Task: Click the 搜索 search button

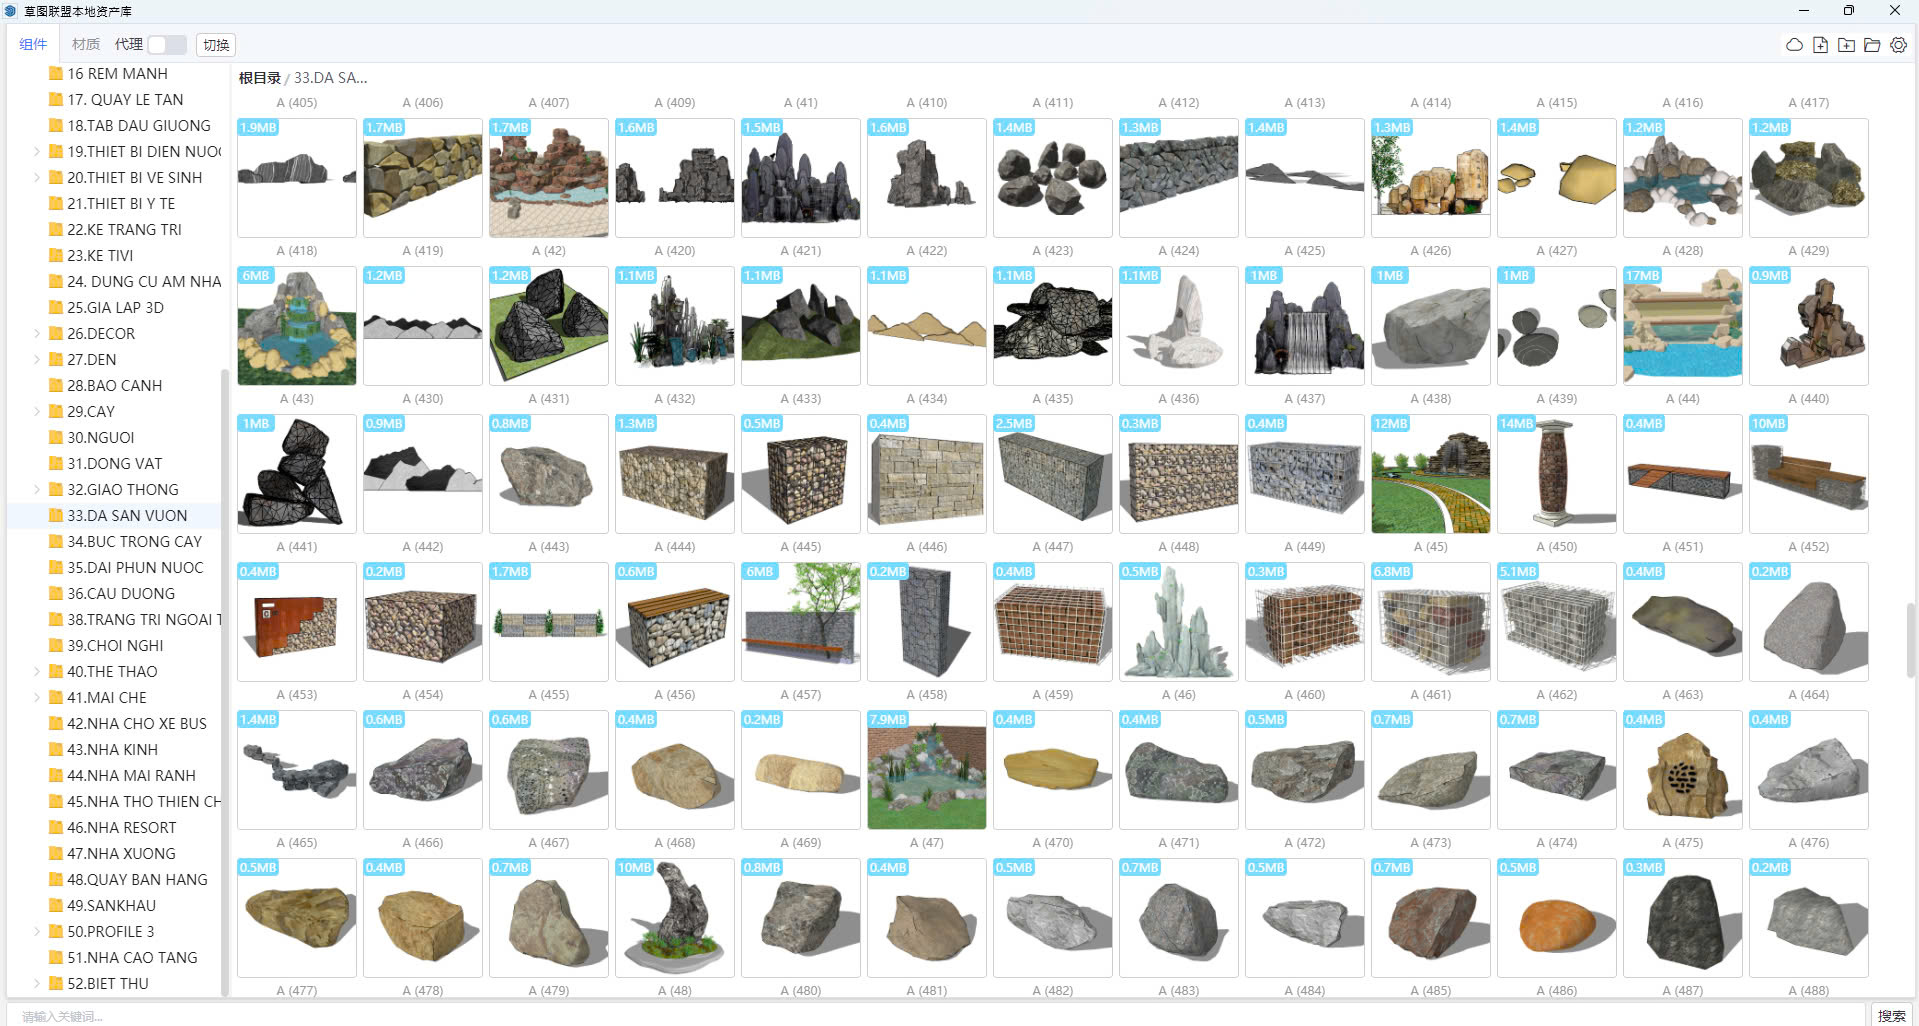Action: point(1891,1015)
